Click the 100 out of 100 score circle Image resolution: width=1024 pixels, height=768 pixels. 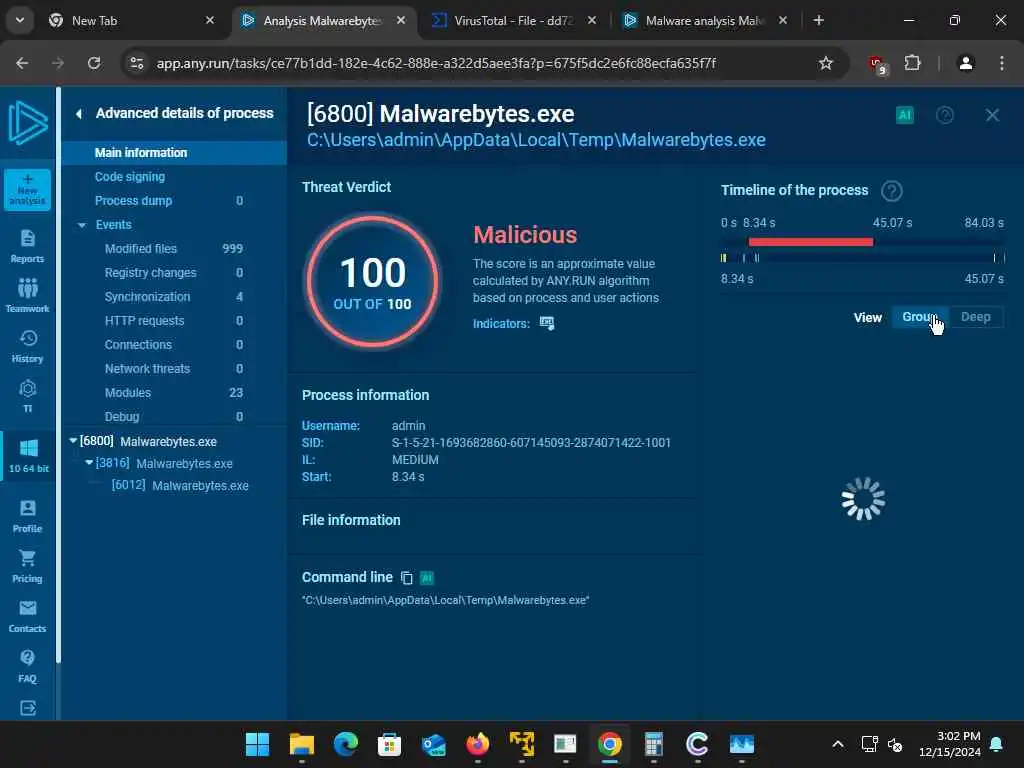pyautogui.click(x=373, y=281)
